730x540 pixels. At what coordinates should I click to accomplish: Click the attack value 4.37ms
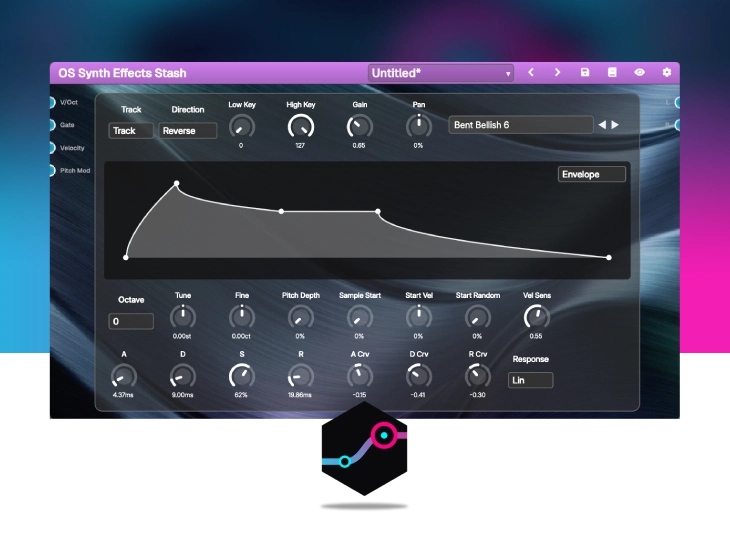pos(123,395)
